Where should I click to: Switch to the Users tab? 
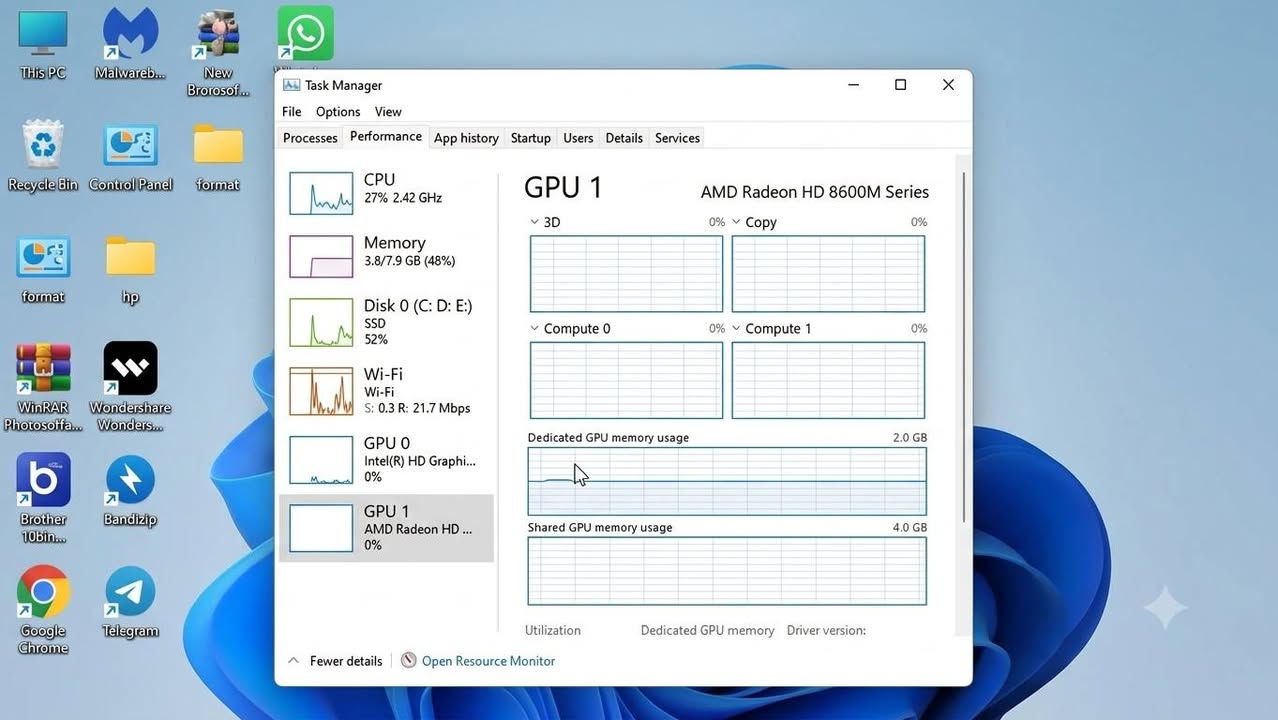tap(578, 138)
